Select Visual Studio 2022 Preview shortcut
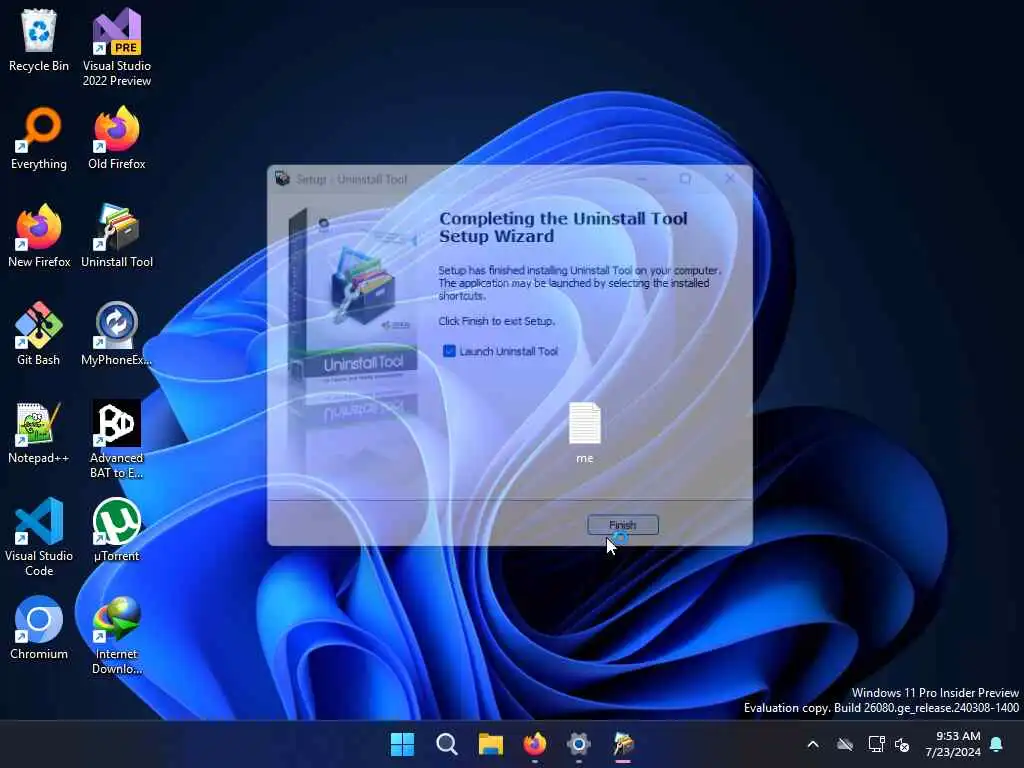Screen dimensions: 1024x768 [117, 47]
